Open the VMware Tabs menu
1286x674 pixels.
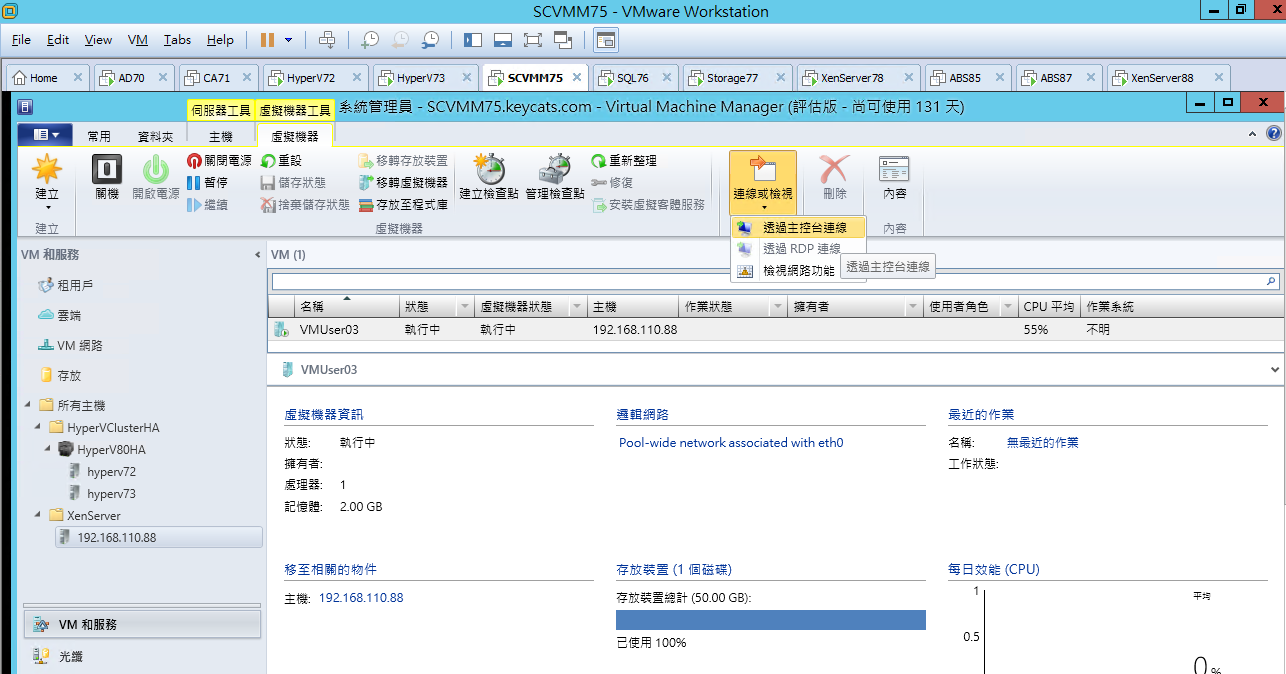(x=177, y=40)
